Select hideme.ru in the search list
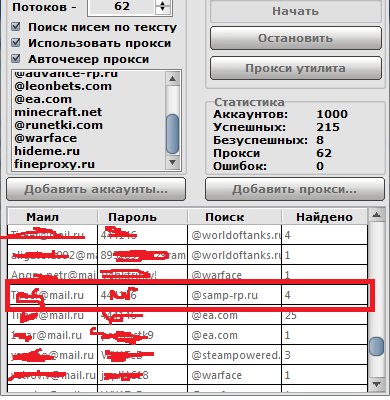This screenshot has height=400, width=390. coord(47,151)
